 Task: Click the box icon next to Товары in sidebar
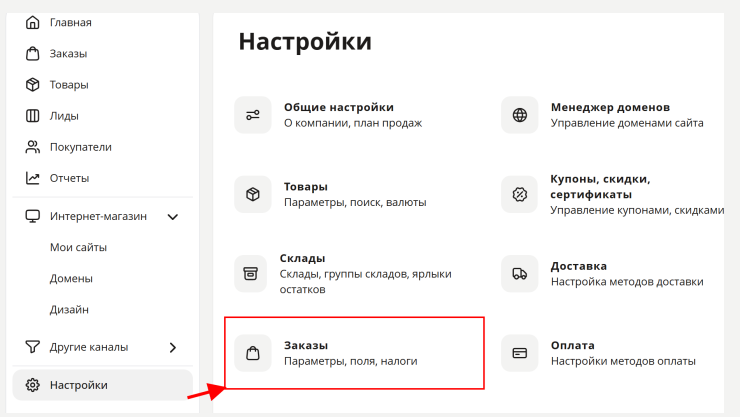point(33,84)
